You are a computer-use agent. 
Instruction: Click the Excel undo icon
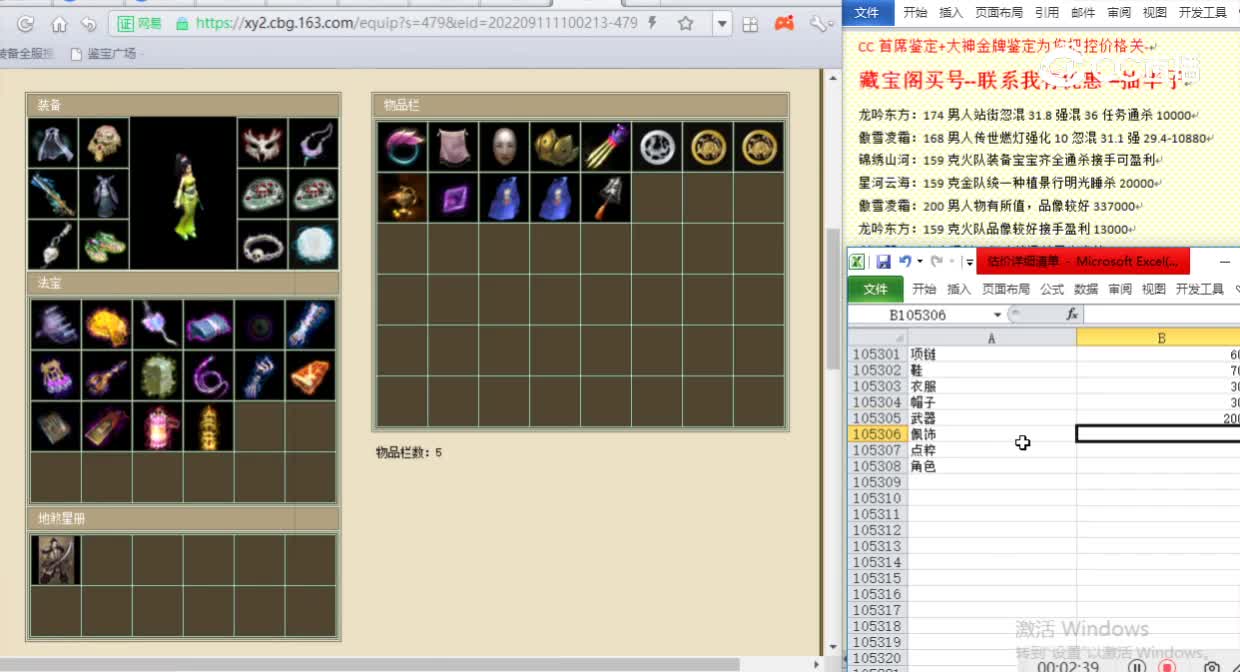[x=905, y=262]
